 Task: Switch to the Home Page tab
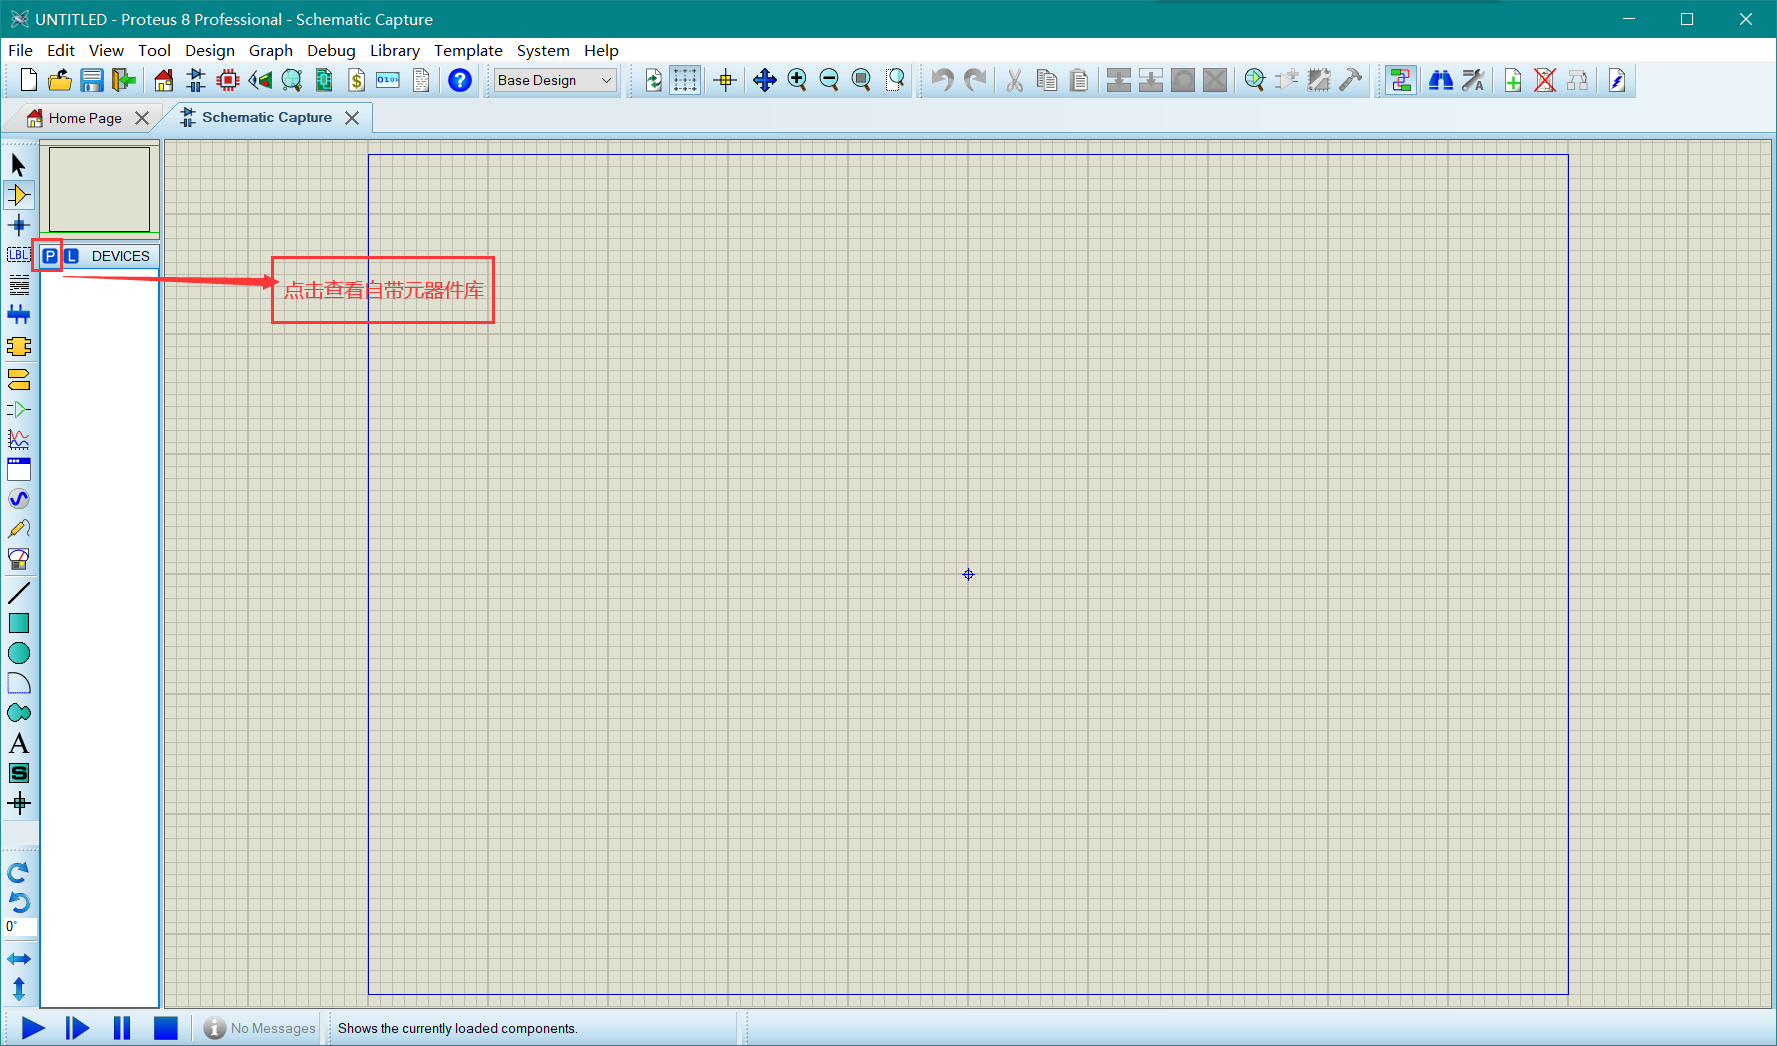point(85,118)
